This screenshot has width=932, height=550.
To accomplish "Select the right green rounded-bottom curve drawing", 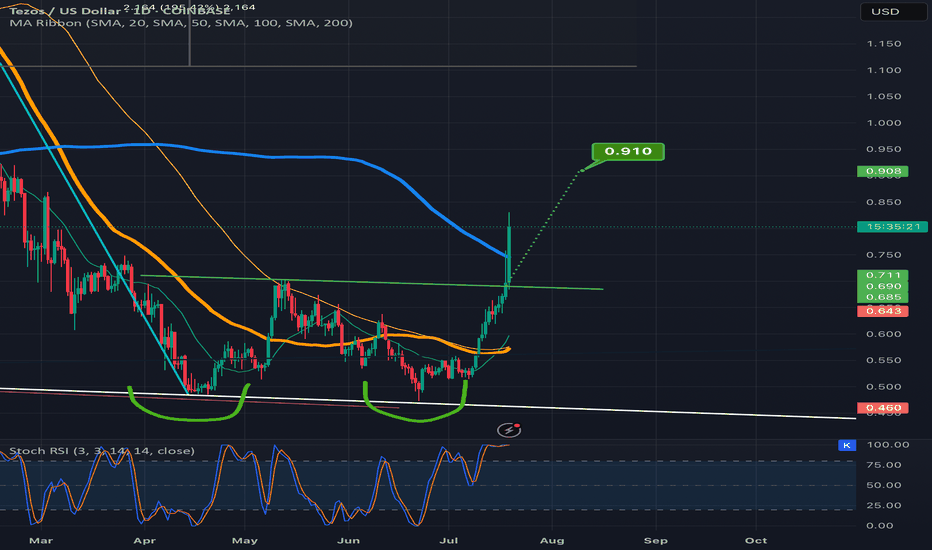I will [x=415, y=412].
